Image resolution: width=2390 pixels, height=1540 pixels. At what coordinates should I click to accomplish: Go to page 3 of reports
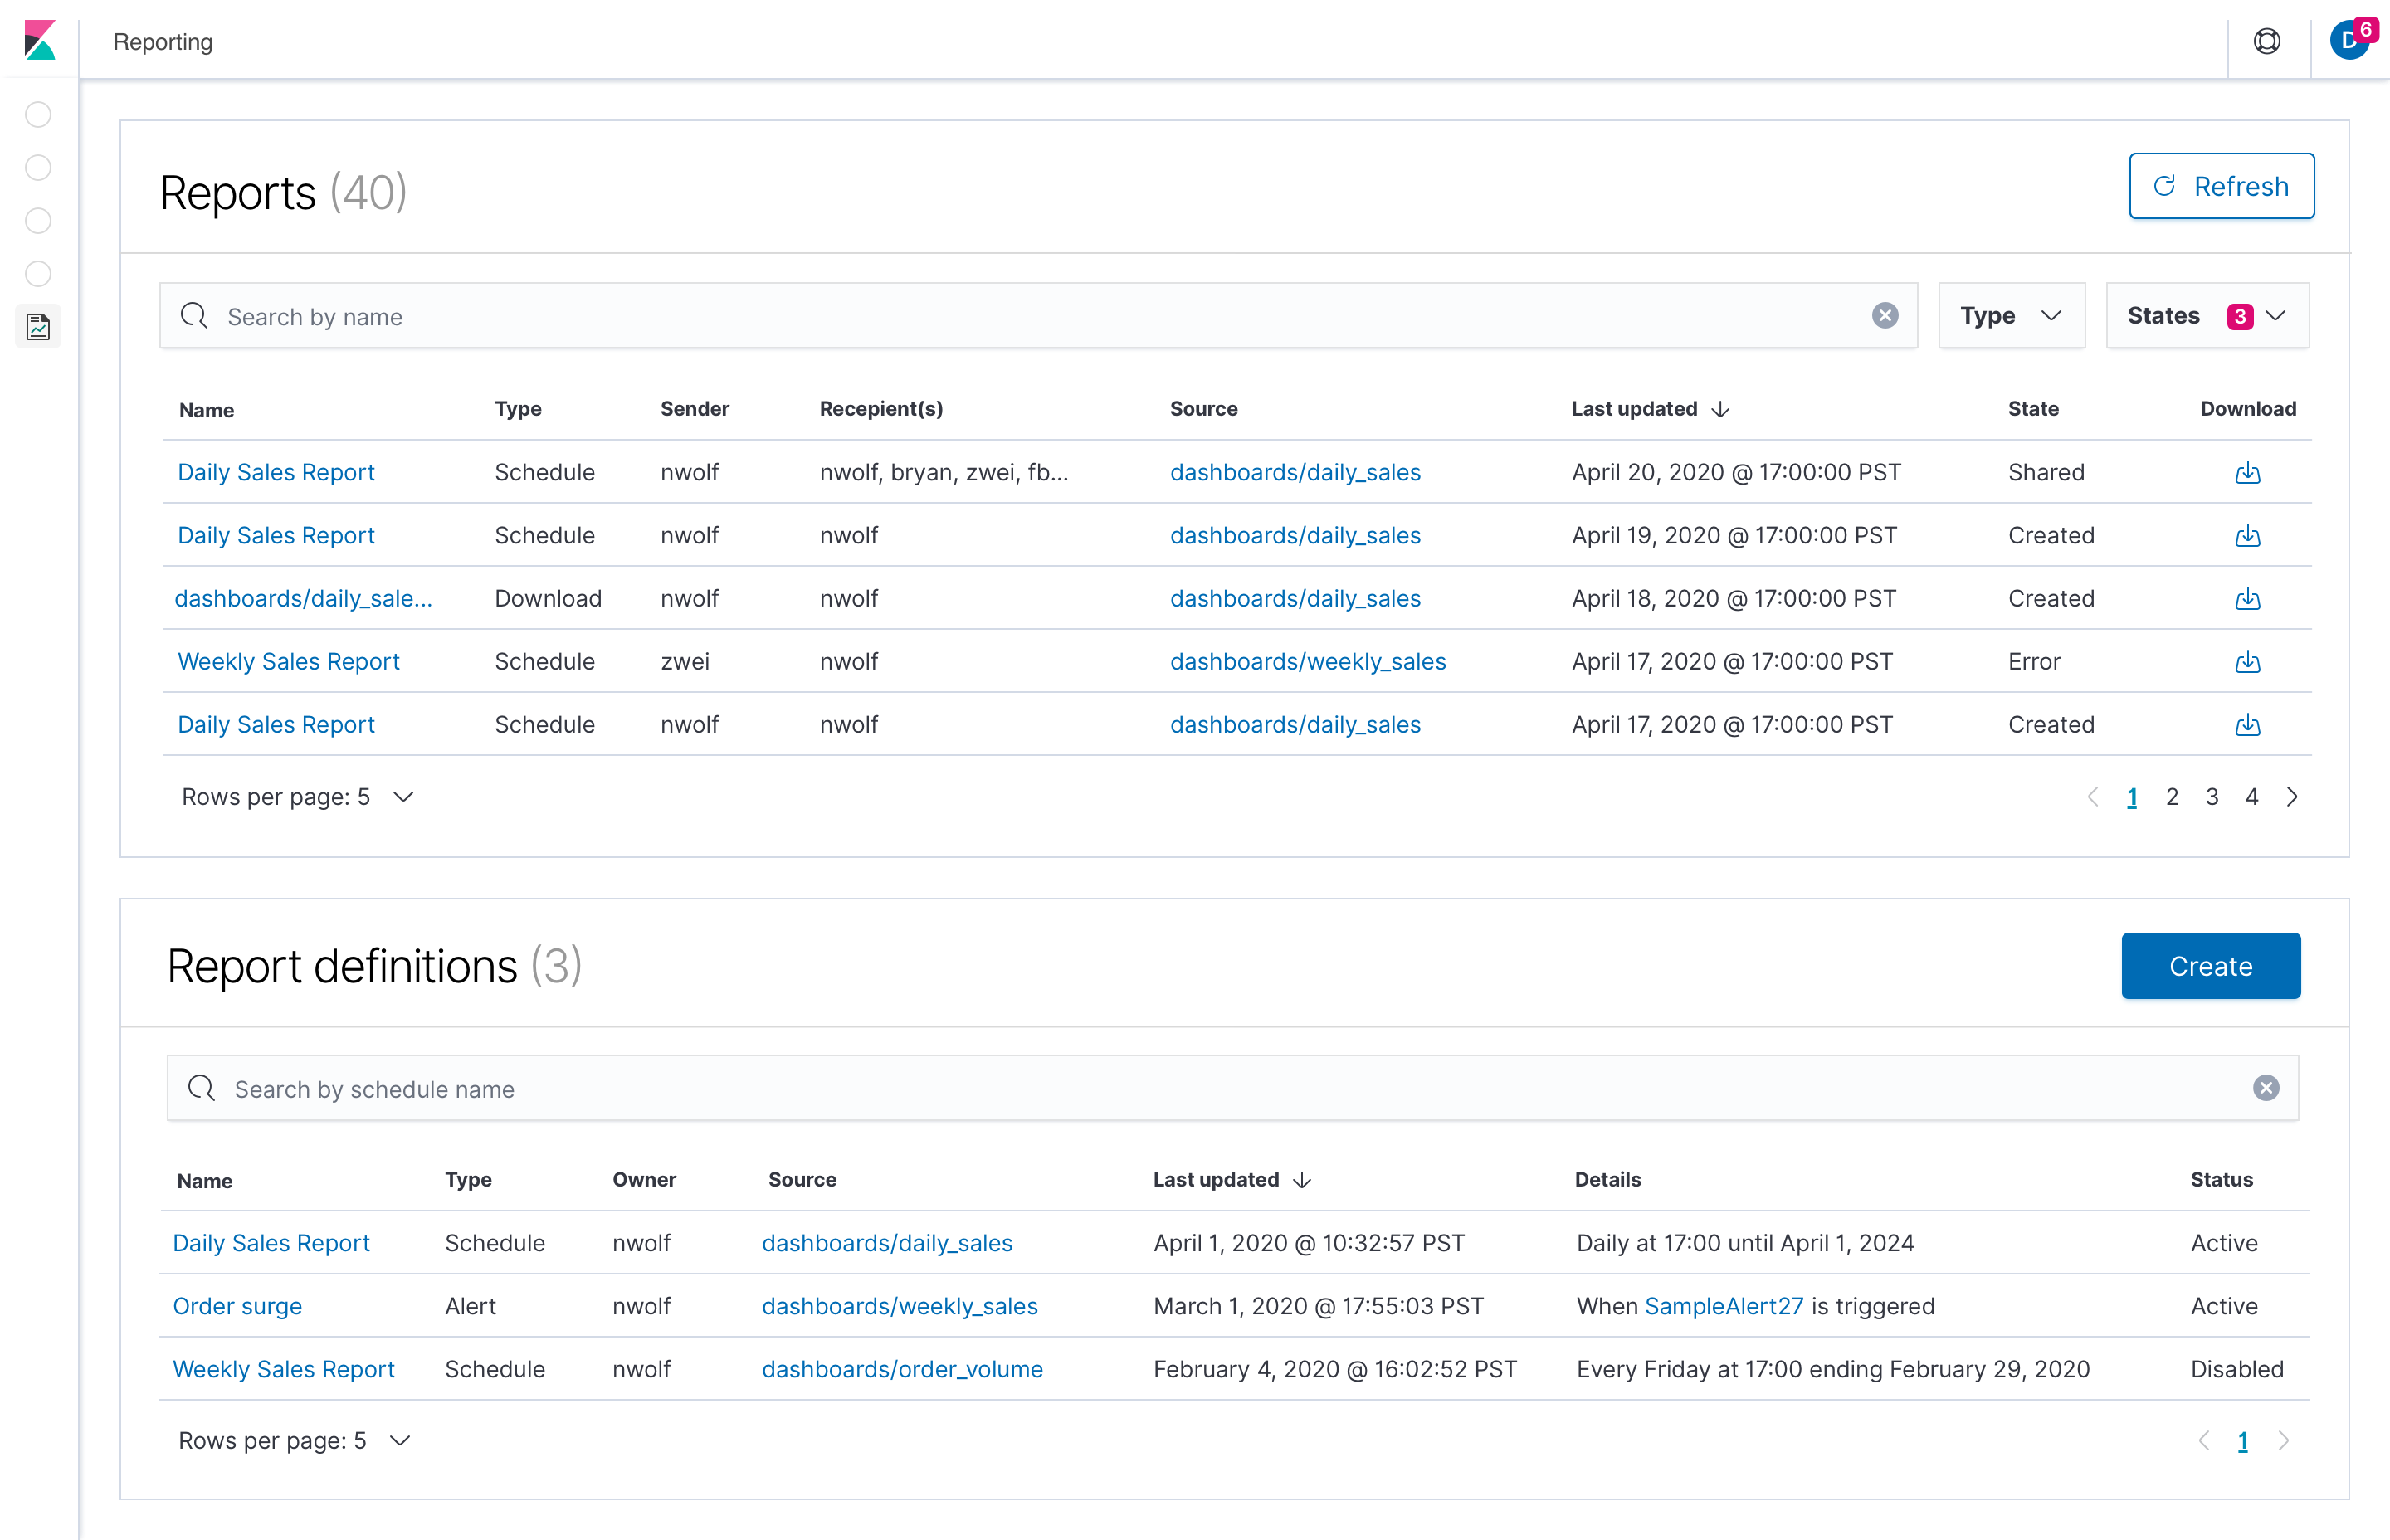coord(2211,797)
